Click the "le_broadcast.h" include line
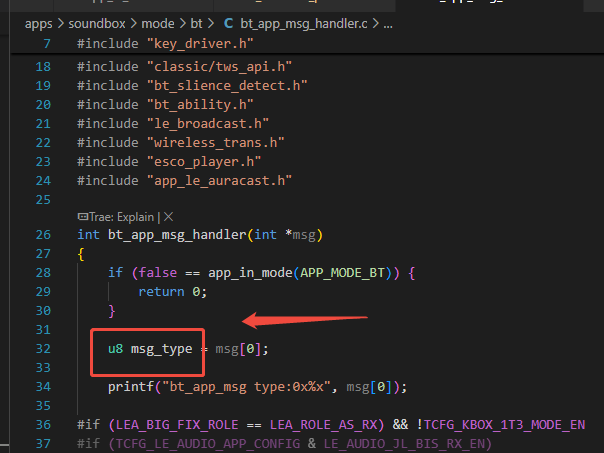The image size is (604, 453). pos(173,124)
